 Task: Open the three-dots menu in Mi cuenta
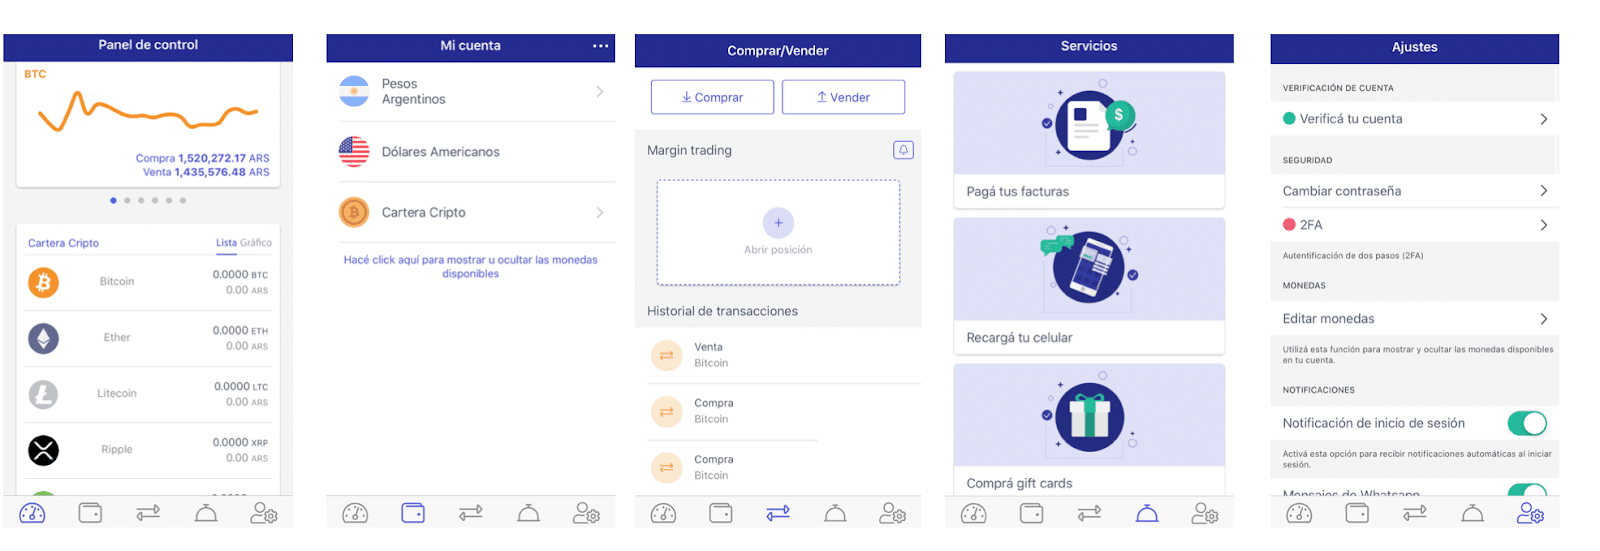pyautogui.click(x=600, y=46)
